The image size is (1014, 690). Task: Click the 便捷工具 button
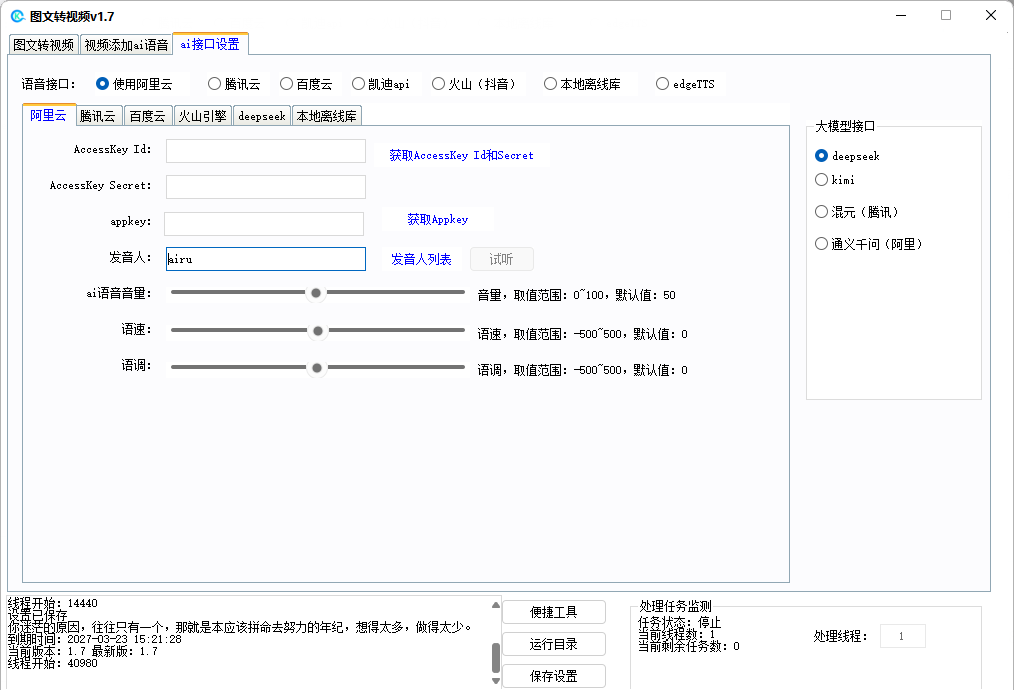[x=554, y=612]
